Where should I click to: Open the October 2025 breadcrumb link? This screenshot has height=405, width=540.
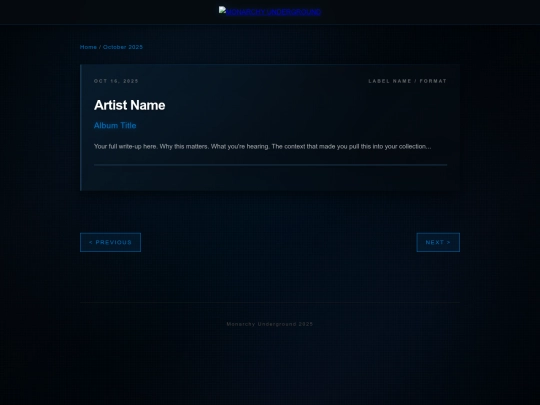coord(123,47)
